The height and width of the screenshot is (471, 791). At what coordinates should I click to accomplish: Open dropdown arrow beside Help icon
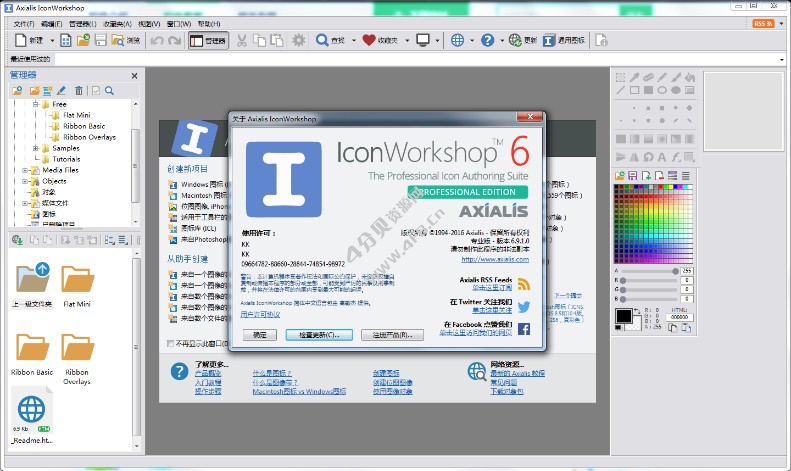[502, 40]
